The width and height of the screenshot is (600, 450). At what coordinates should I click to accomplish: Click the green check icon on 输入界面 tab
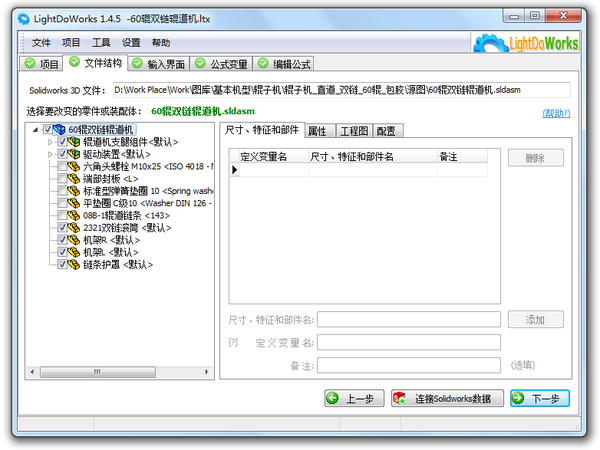coord(137,63)
